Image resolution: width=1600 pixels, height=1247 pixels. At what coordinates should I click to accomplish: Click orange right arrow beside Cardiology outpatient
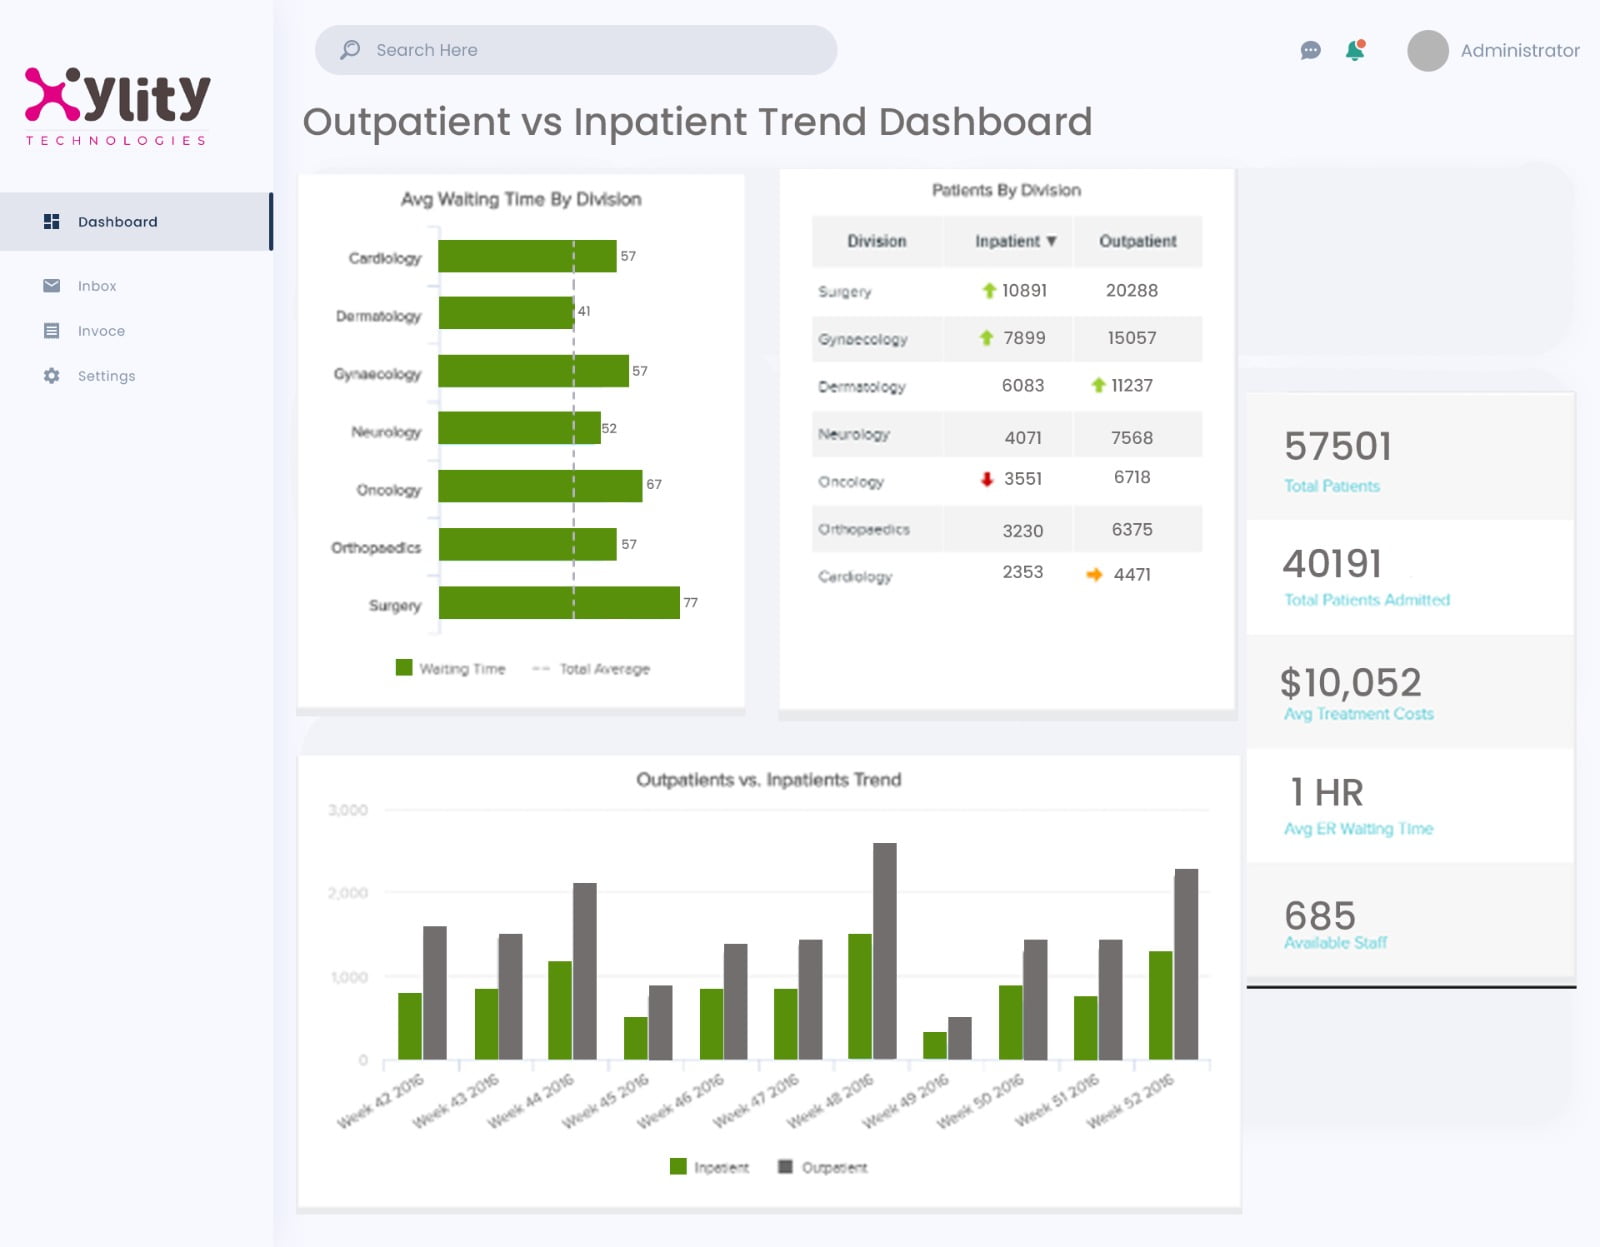[1094, 574]
